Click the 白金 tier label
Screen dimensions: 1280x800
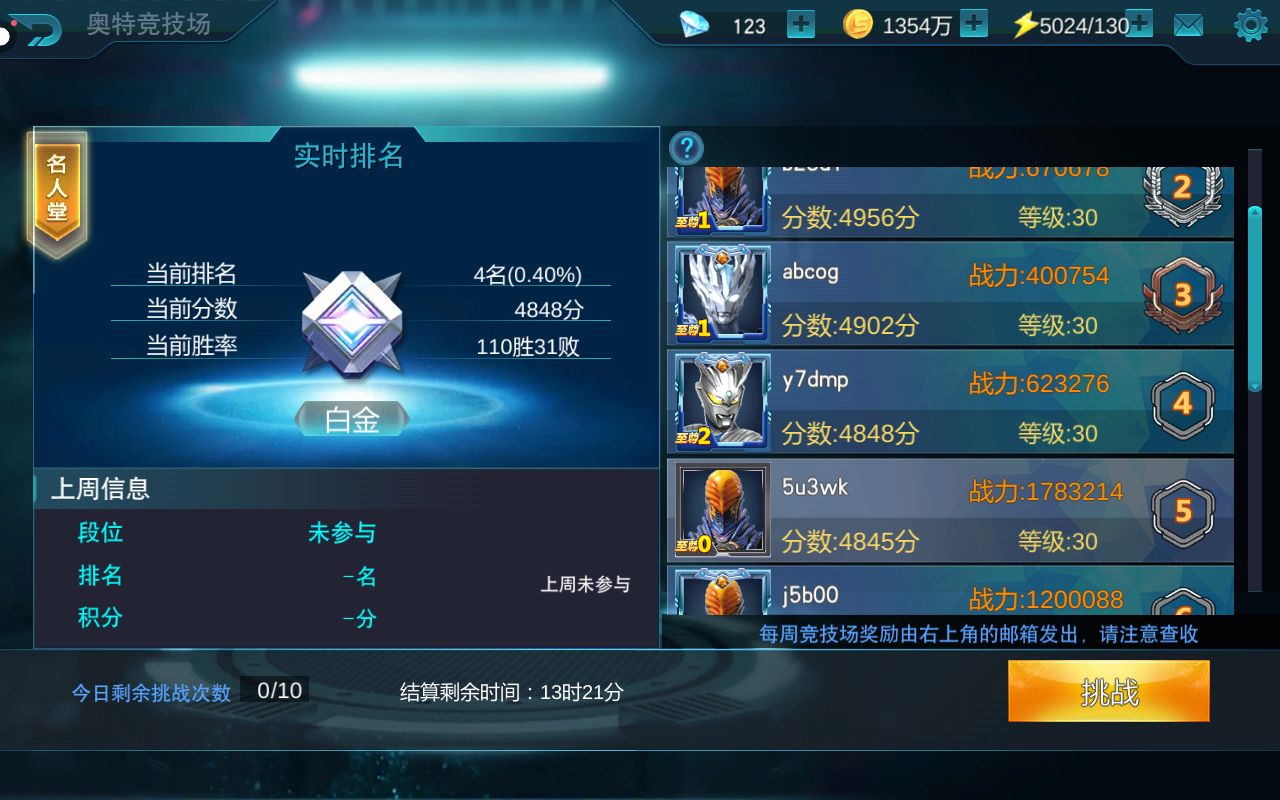pos(352,420)
